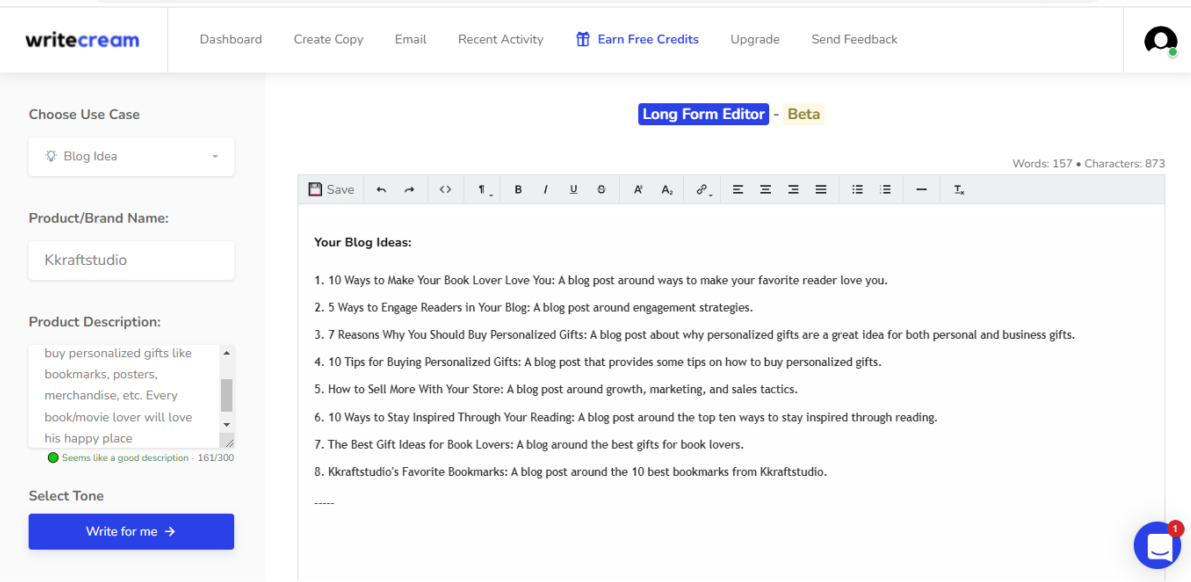Open the Upgrade page
The height and width of the screenshot is (582, 1191).
pos(755,40)
